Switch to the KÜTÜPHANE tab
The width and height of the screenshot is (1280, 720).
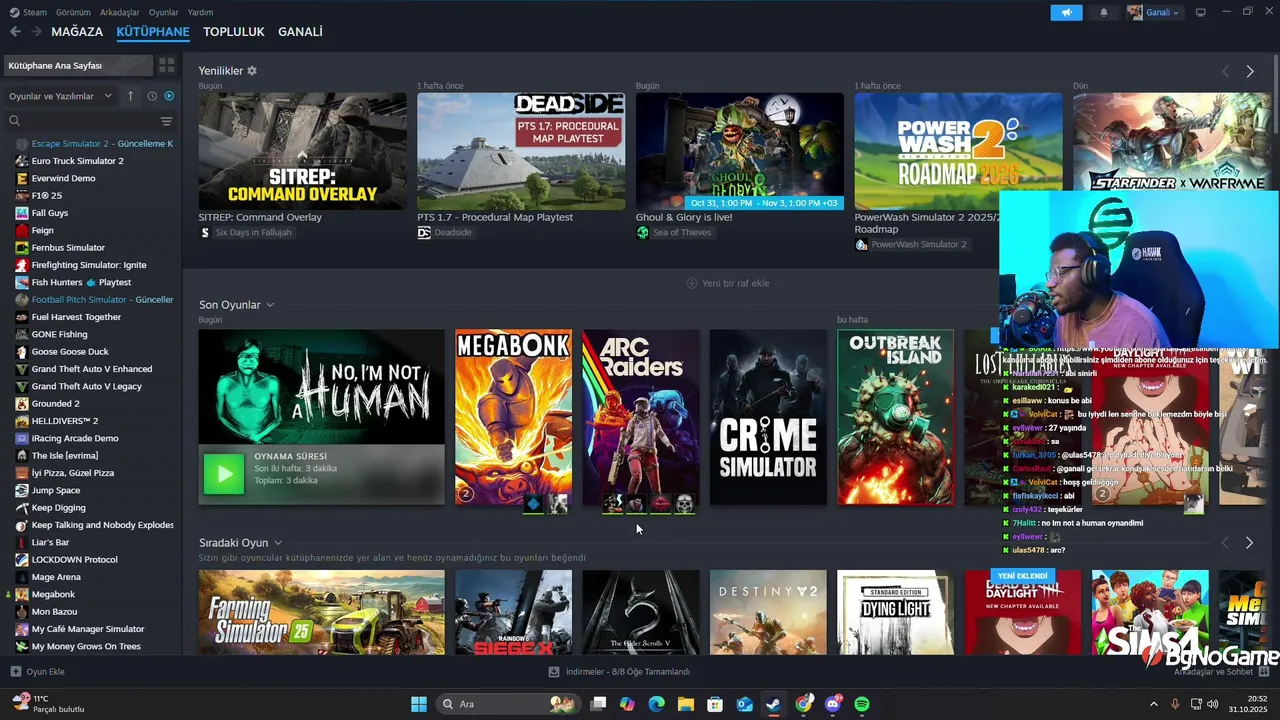click(x=153, y=32)
